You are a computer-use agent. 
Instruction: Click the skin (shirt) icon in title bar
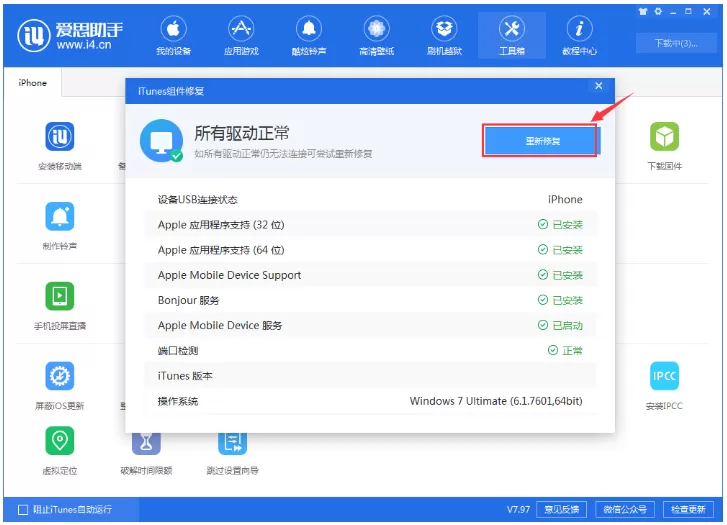click(643, 12)
